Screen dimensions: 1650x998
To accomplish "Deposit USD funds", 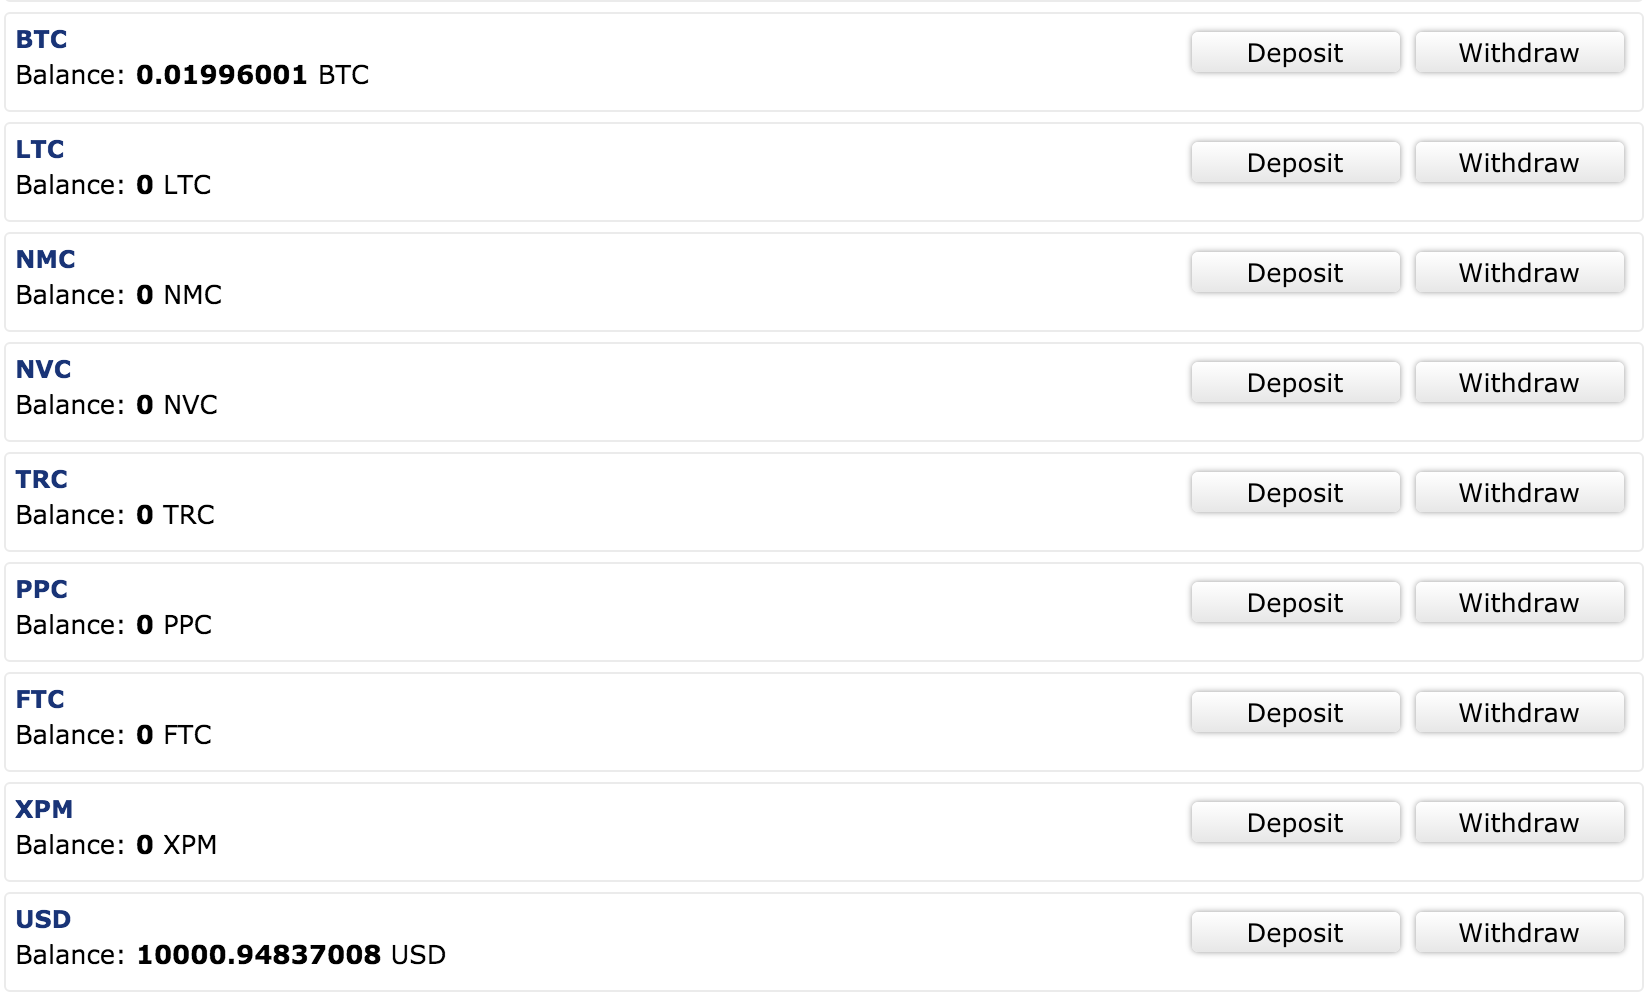I will [1295, 933].
